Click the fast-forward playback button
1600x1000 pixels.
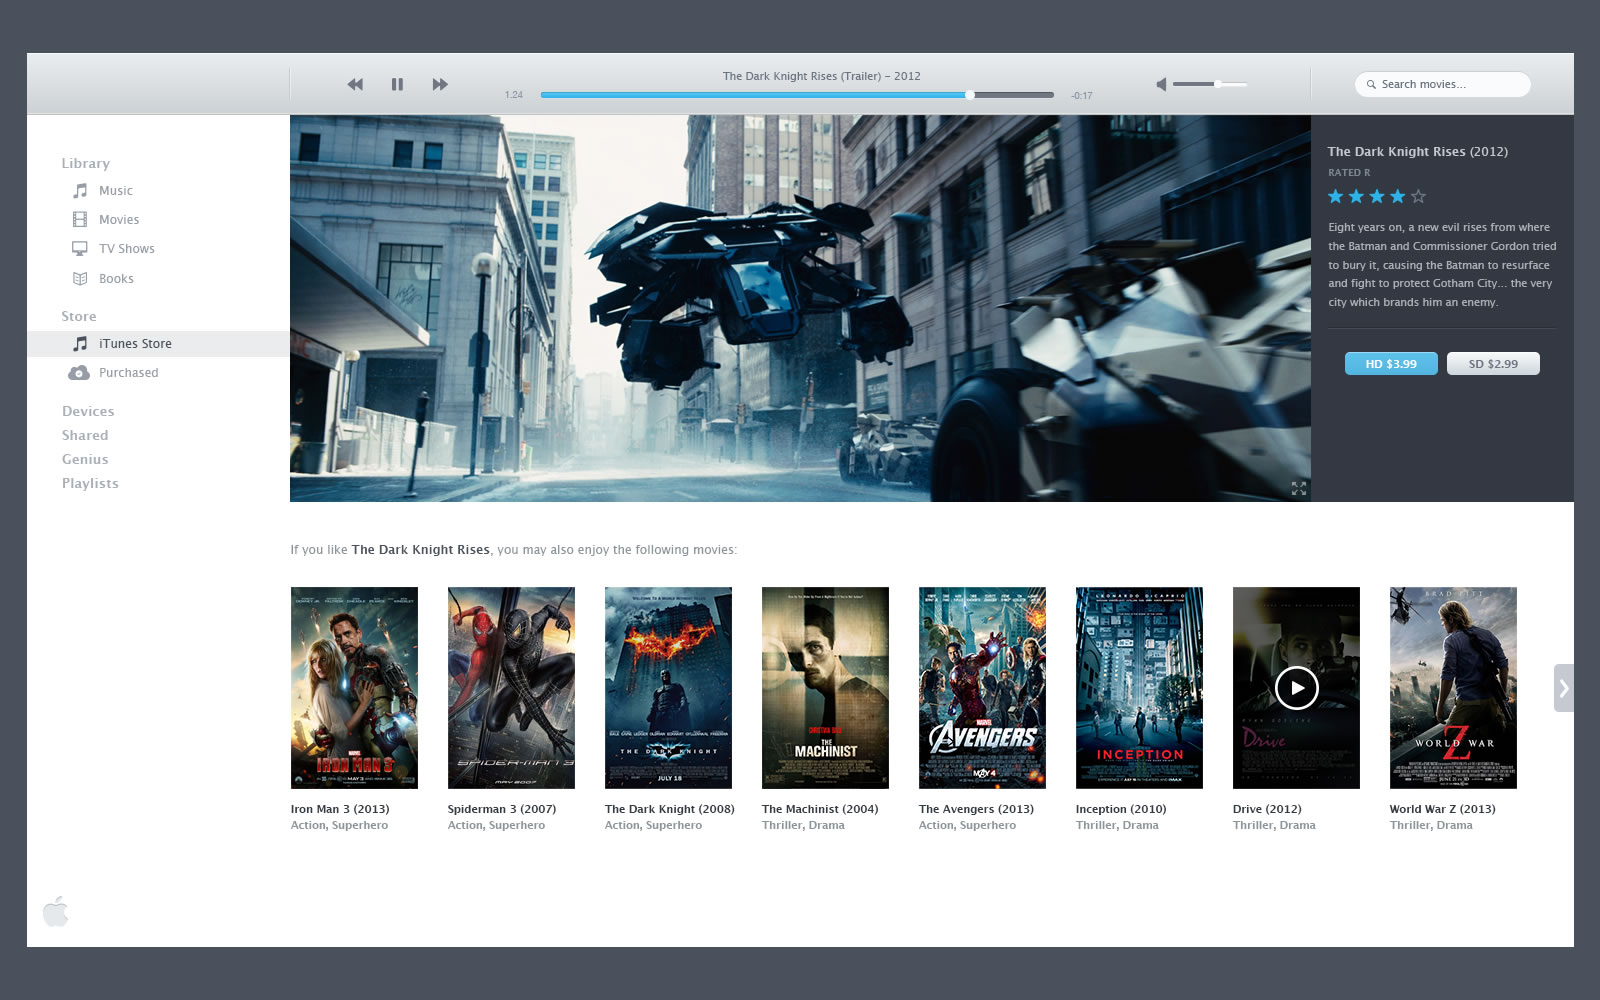pyautogui.click(x=440, y=84)
